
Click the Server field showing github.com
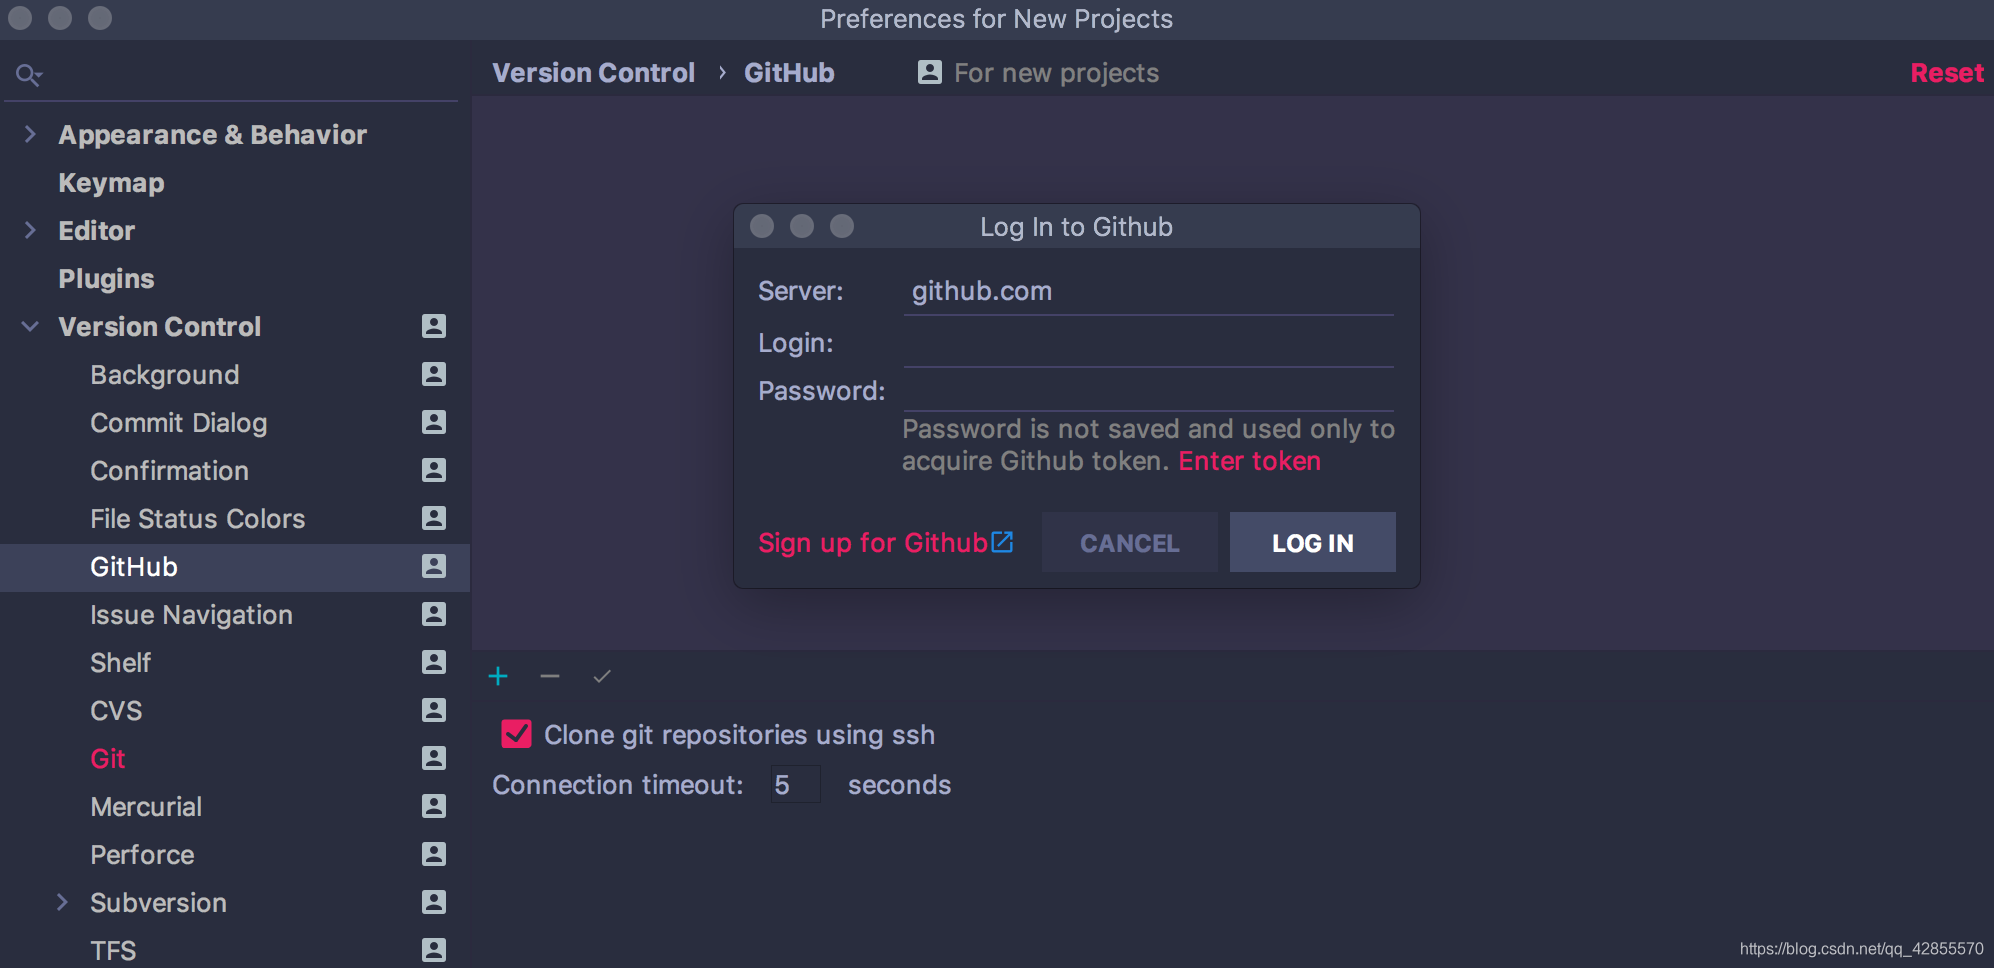tap(1148, 292)
